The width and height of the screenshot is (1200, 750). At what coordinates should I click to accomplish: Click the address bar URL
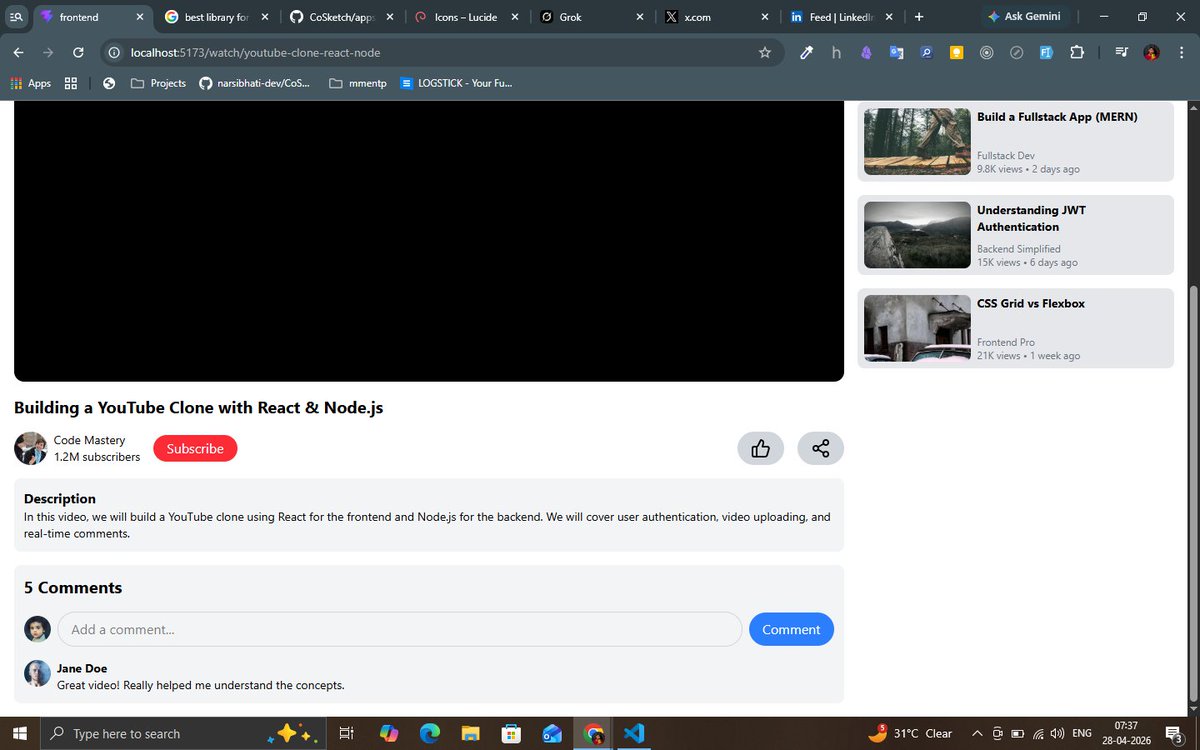click(255, 53)
